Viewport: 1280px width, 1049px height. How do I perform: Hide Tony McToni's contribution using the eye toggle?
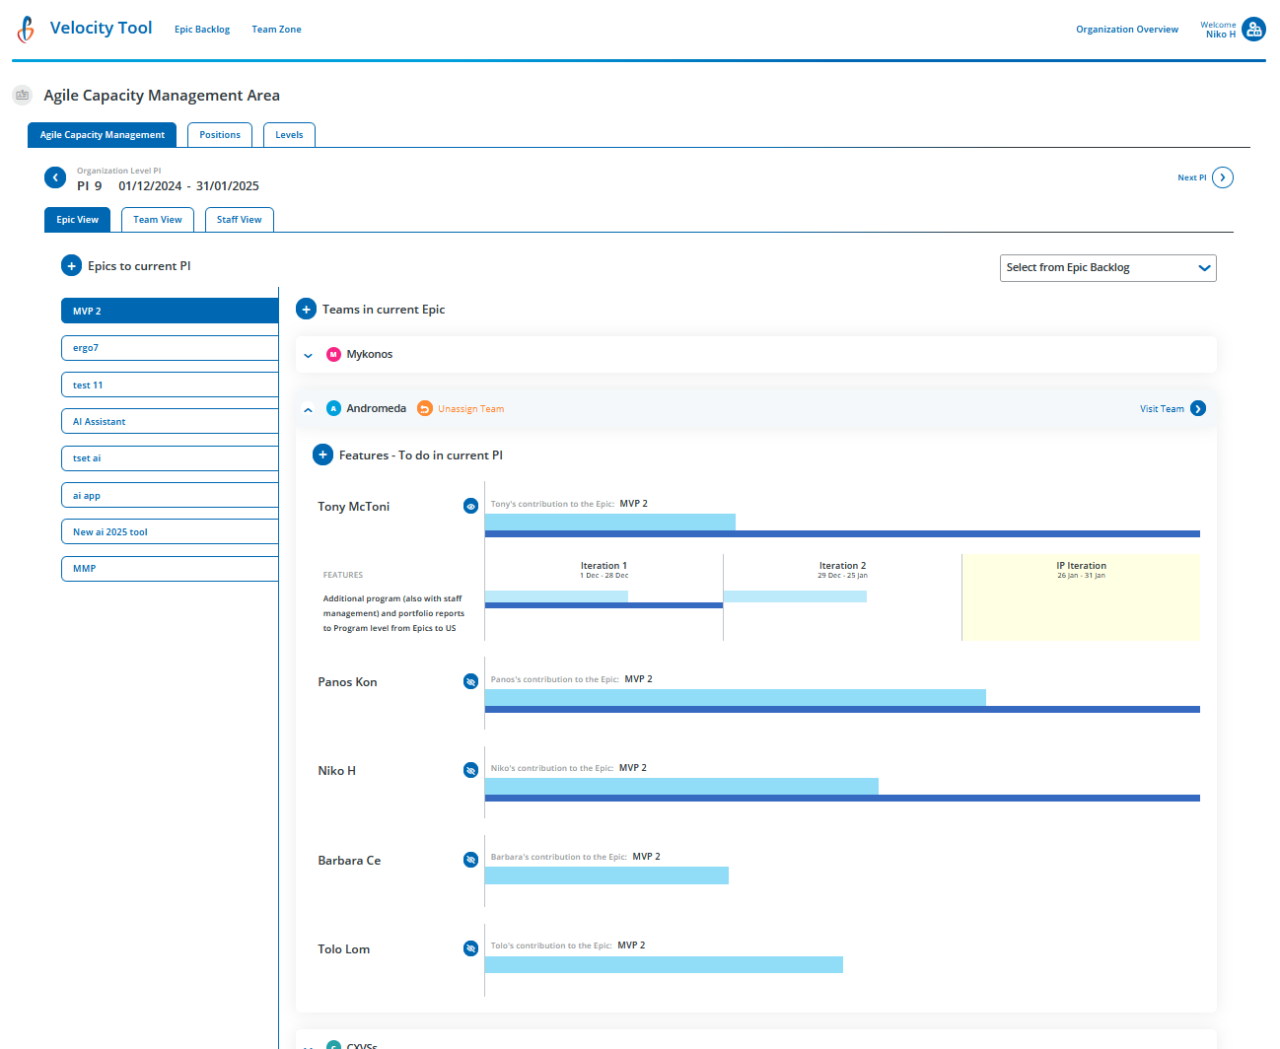point(471,506)
